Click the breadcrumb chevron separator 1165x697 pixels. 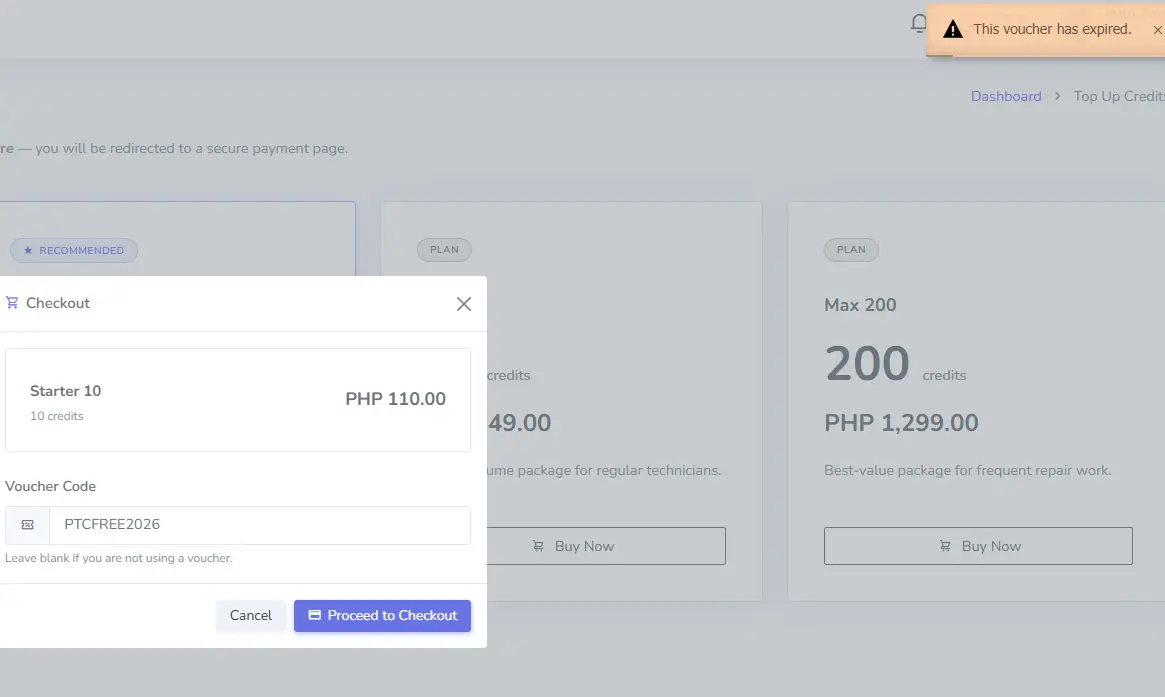pos(1057,97)
